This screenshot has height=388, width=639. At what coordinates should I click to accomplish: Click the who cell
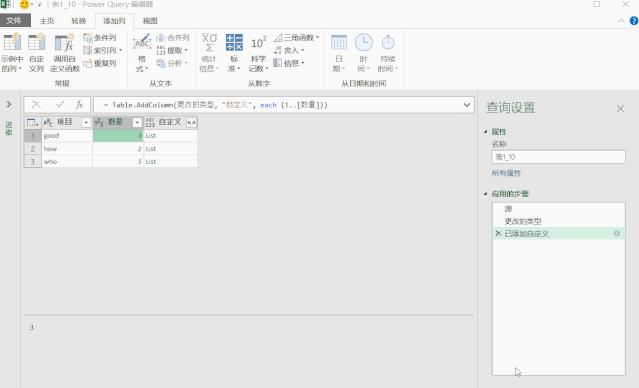coord(67,162)
